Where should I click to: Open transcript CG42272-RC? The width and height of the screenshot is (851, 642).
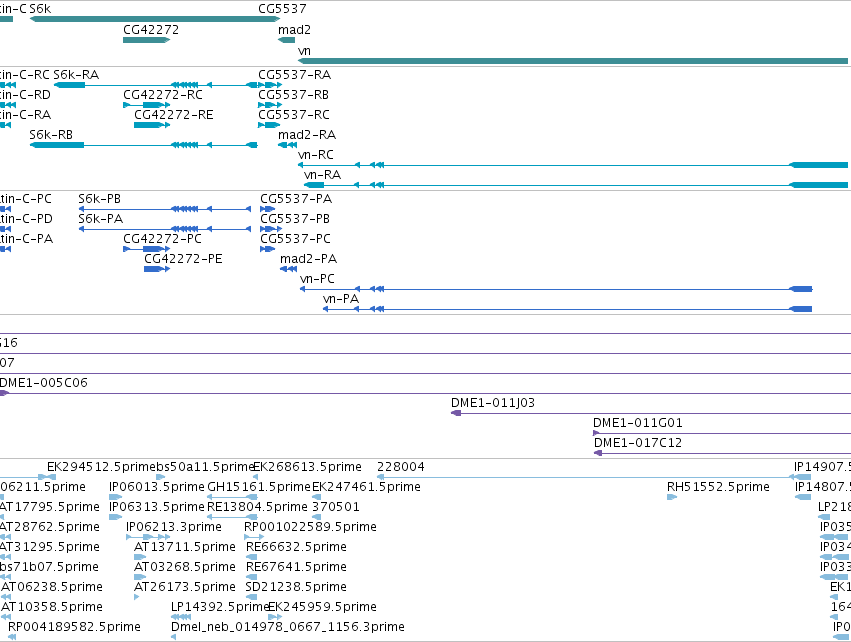pos(147,105)
